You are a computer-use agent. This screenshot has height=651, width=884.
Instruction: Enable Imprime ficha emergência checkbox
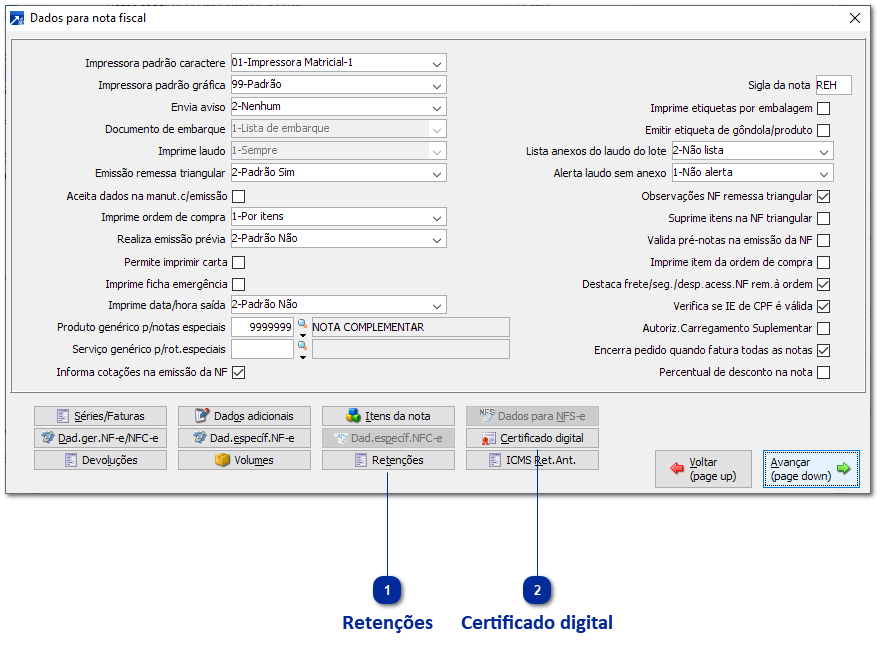238,284
